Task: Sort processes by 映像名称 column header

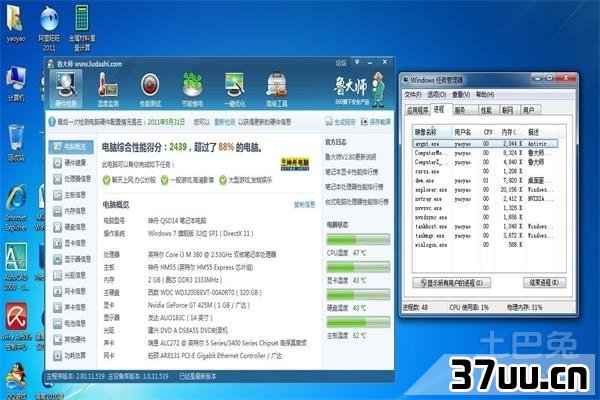Action: [x=432, y=132]
